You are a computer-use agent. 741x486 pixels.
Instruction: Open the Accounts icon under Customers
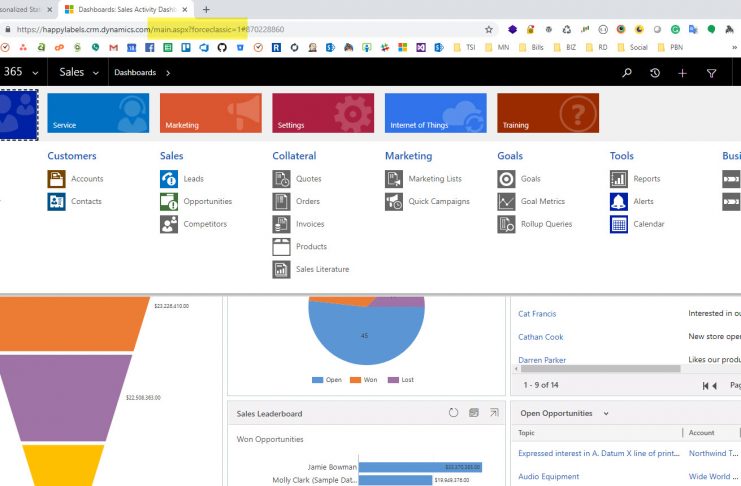click(x=56, y=179)
